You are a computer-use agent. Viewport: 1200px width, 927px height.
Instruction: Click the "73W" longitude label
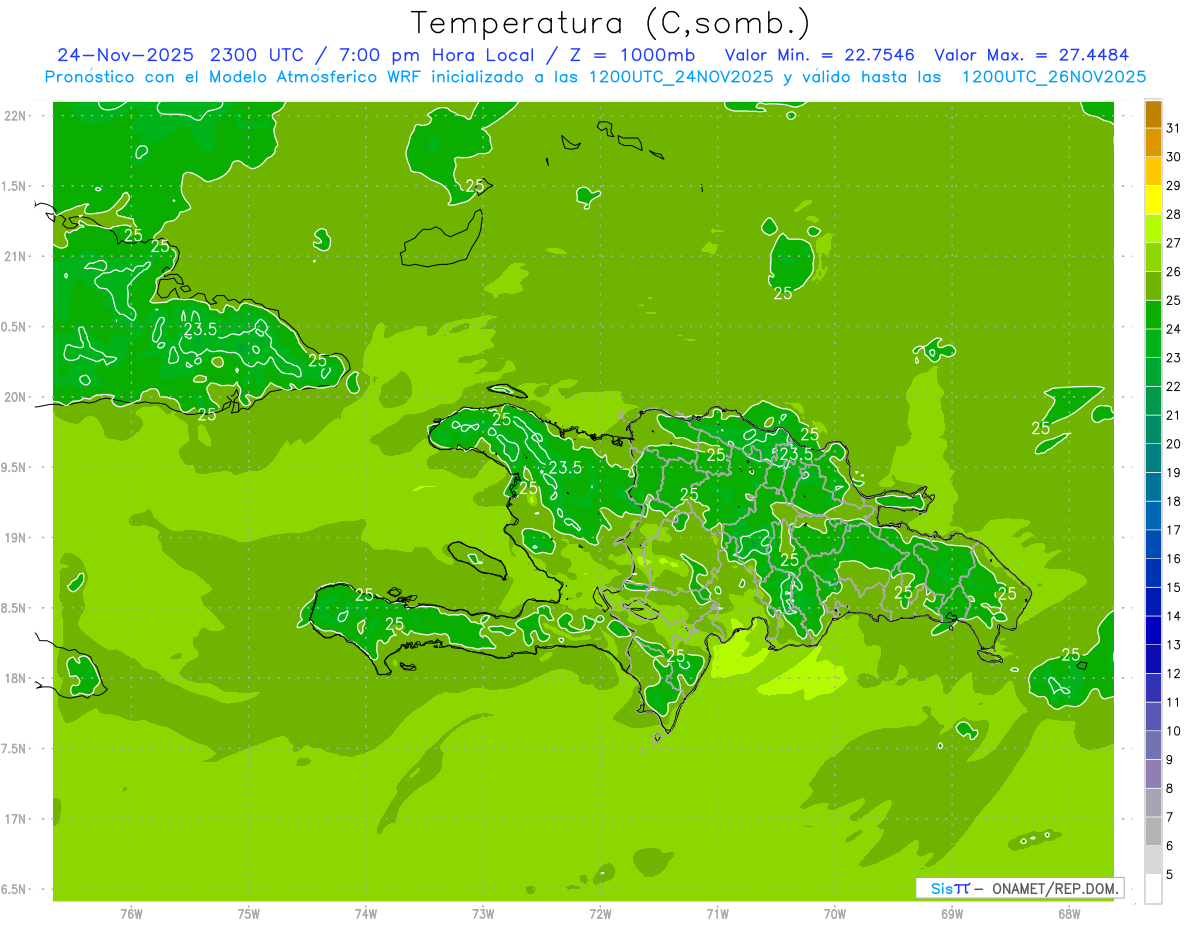pyautogui.click(x=483, y=913)
